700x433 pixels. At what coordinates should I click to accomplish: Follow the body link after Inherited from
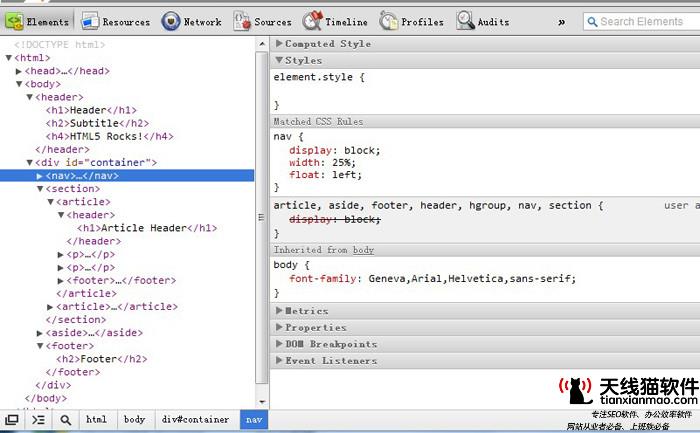pos(363,250)
